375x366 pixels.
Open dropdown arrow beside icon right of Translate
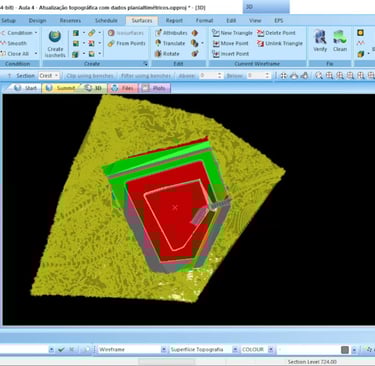coord(202,43)
